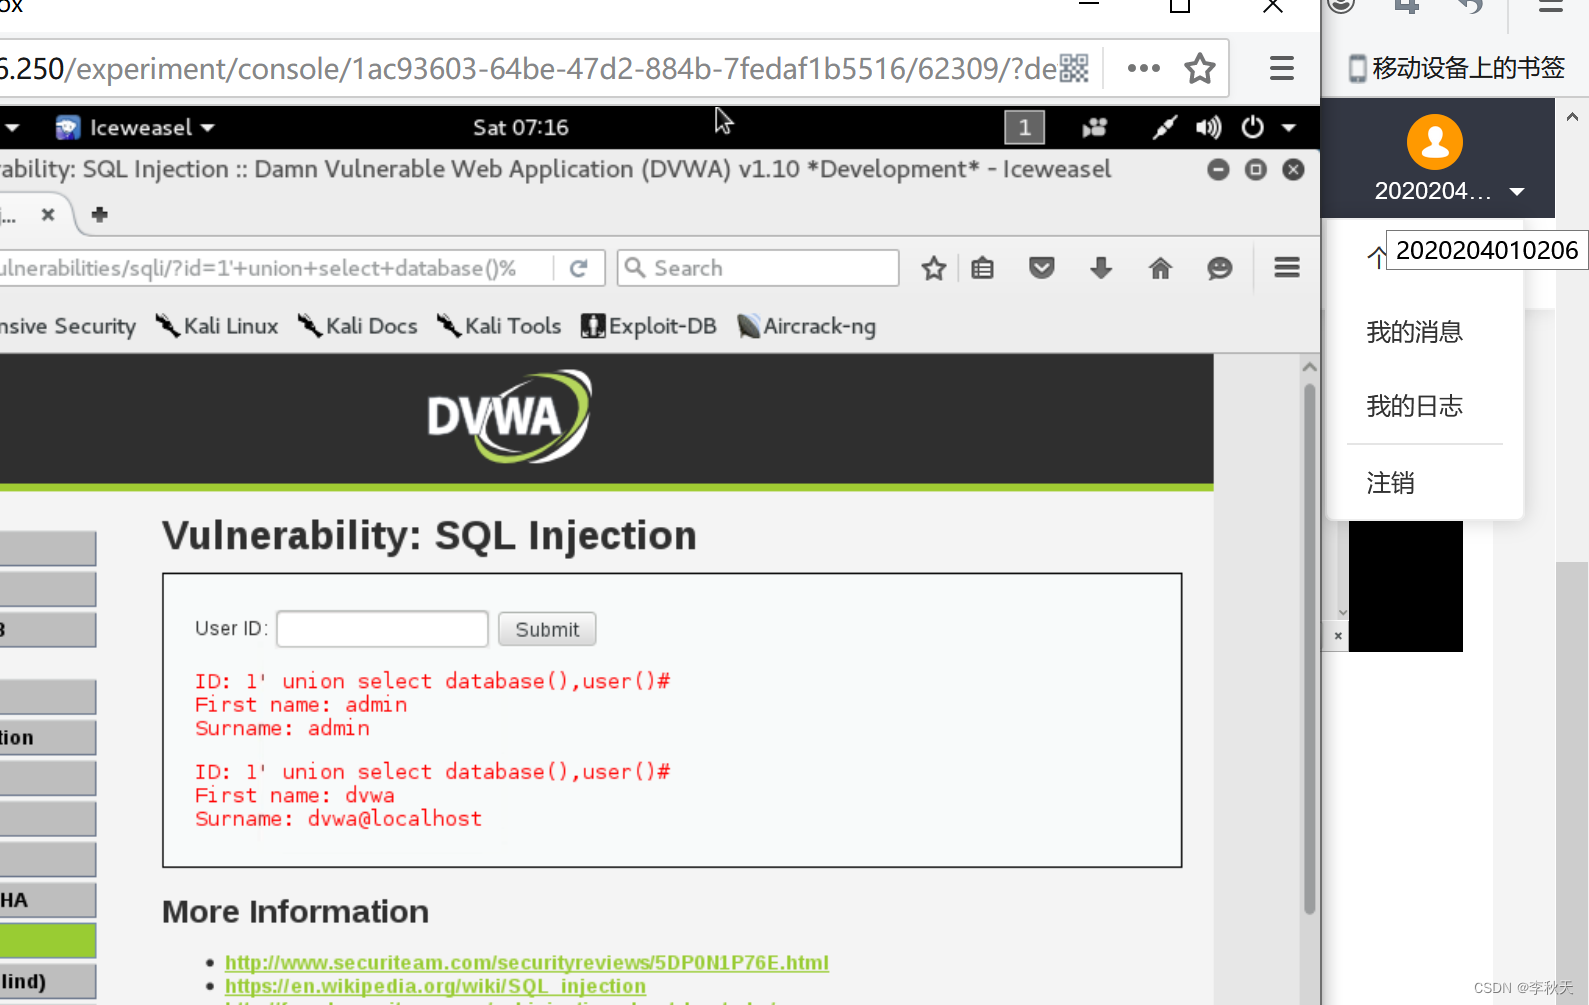Expand the system menu arrow
The width and height of the screenshot is (1589, 1005).
click(x=1288, y=128)
